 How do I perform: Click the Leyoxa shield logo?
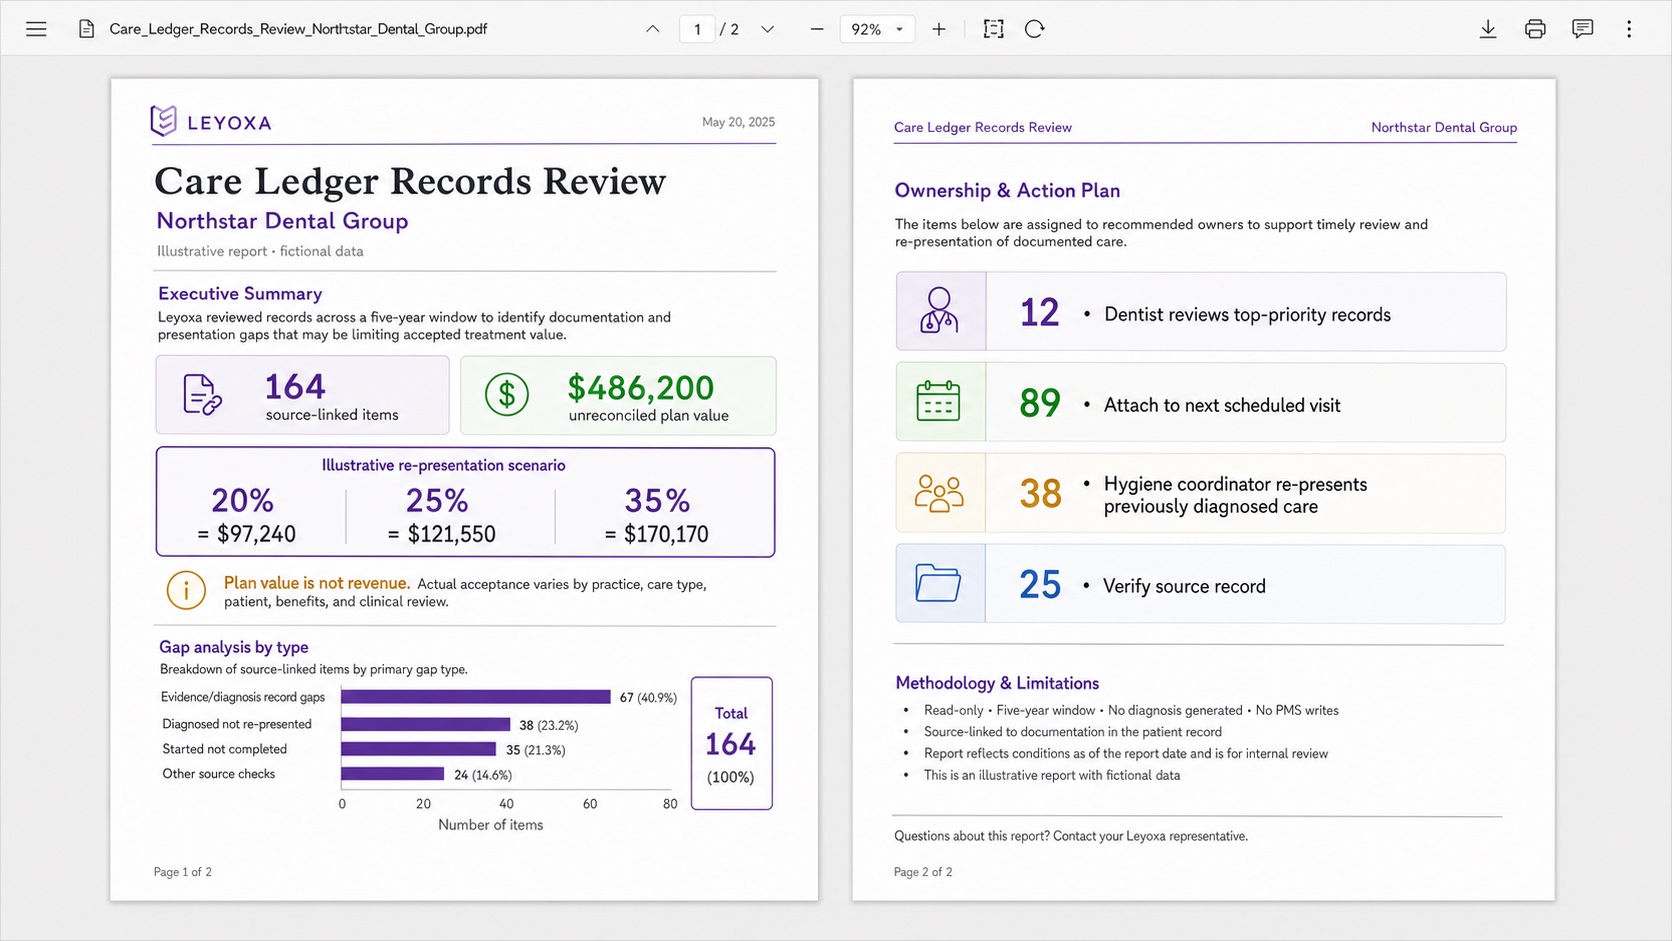pyautogui.click(x=163, y=121)
